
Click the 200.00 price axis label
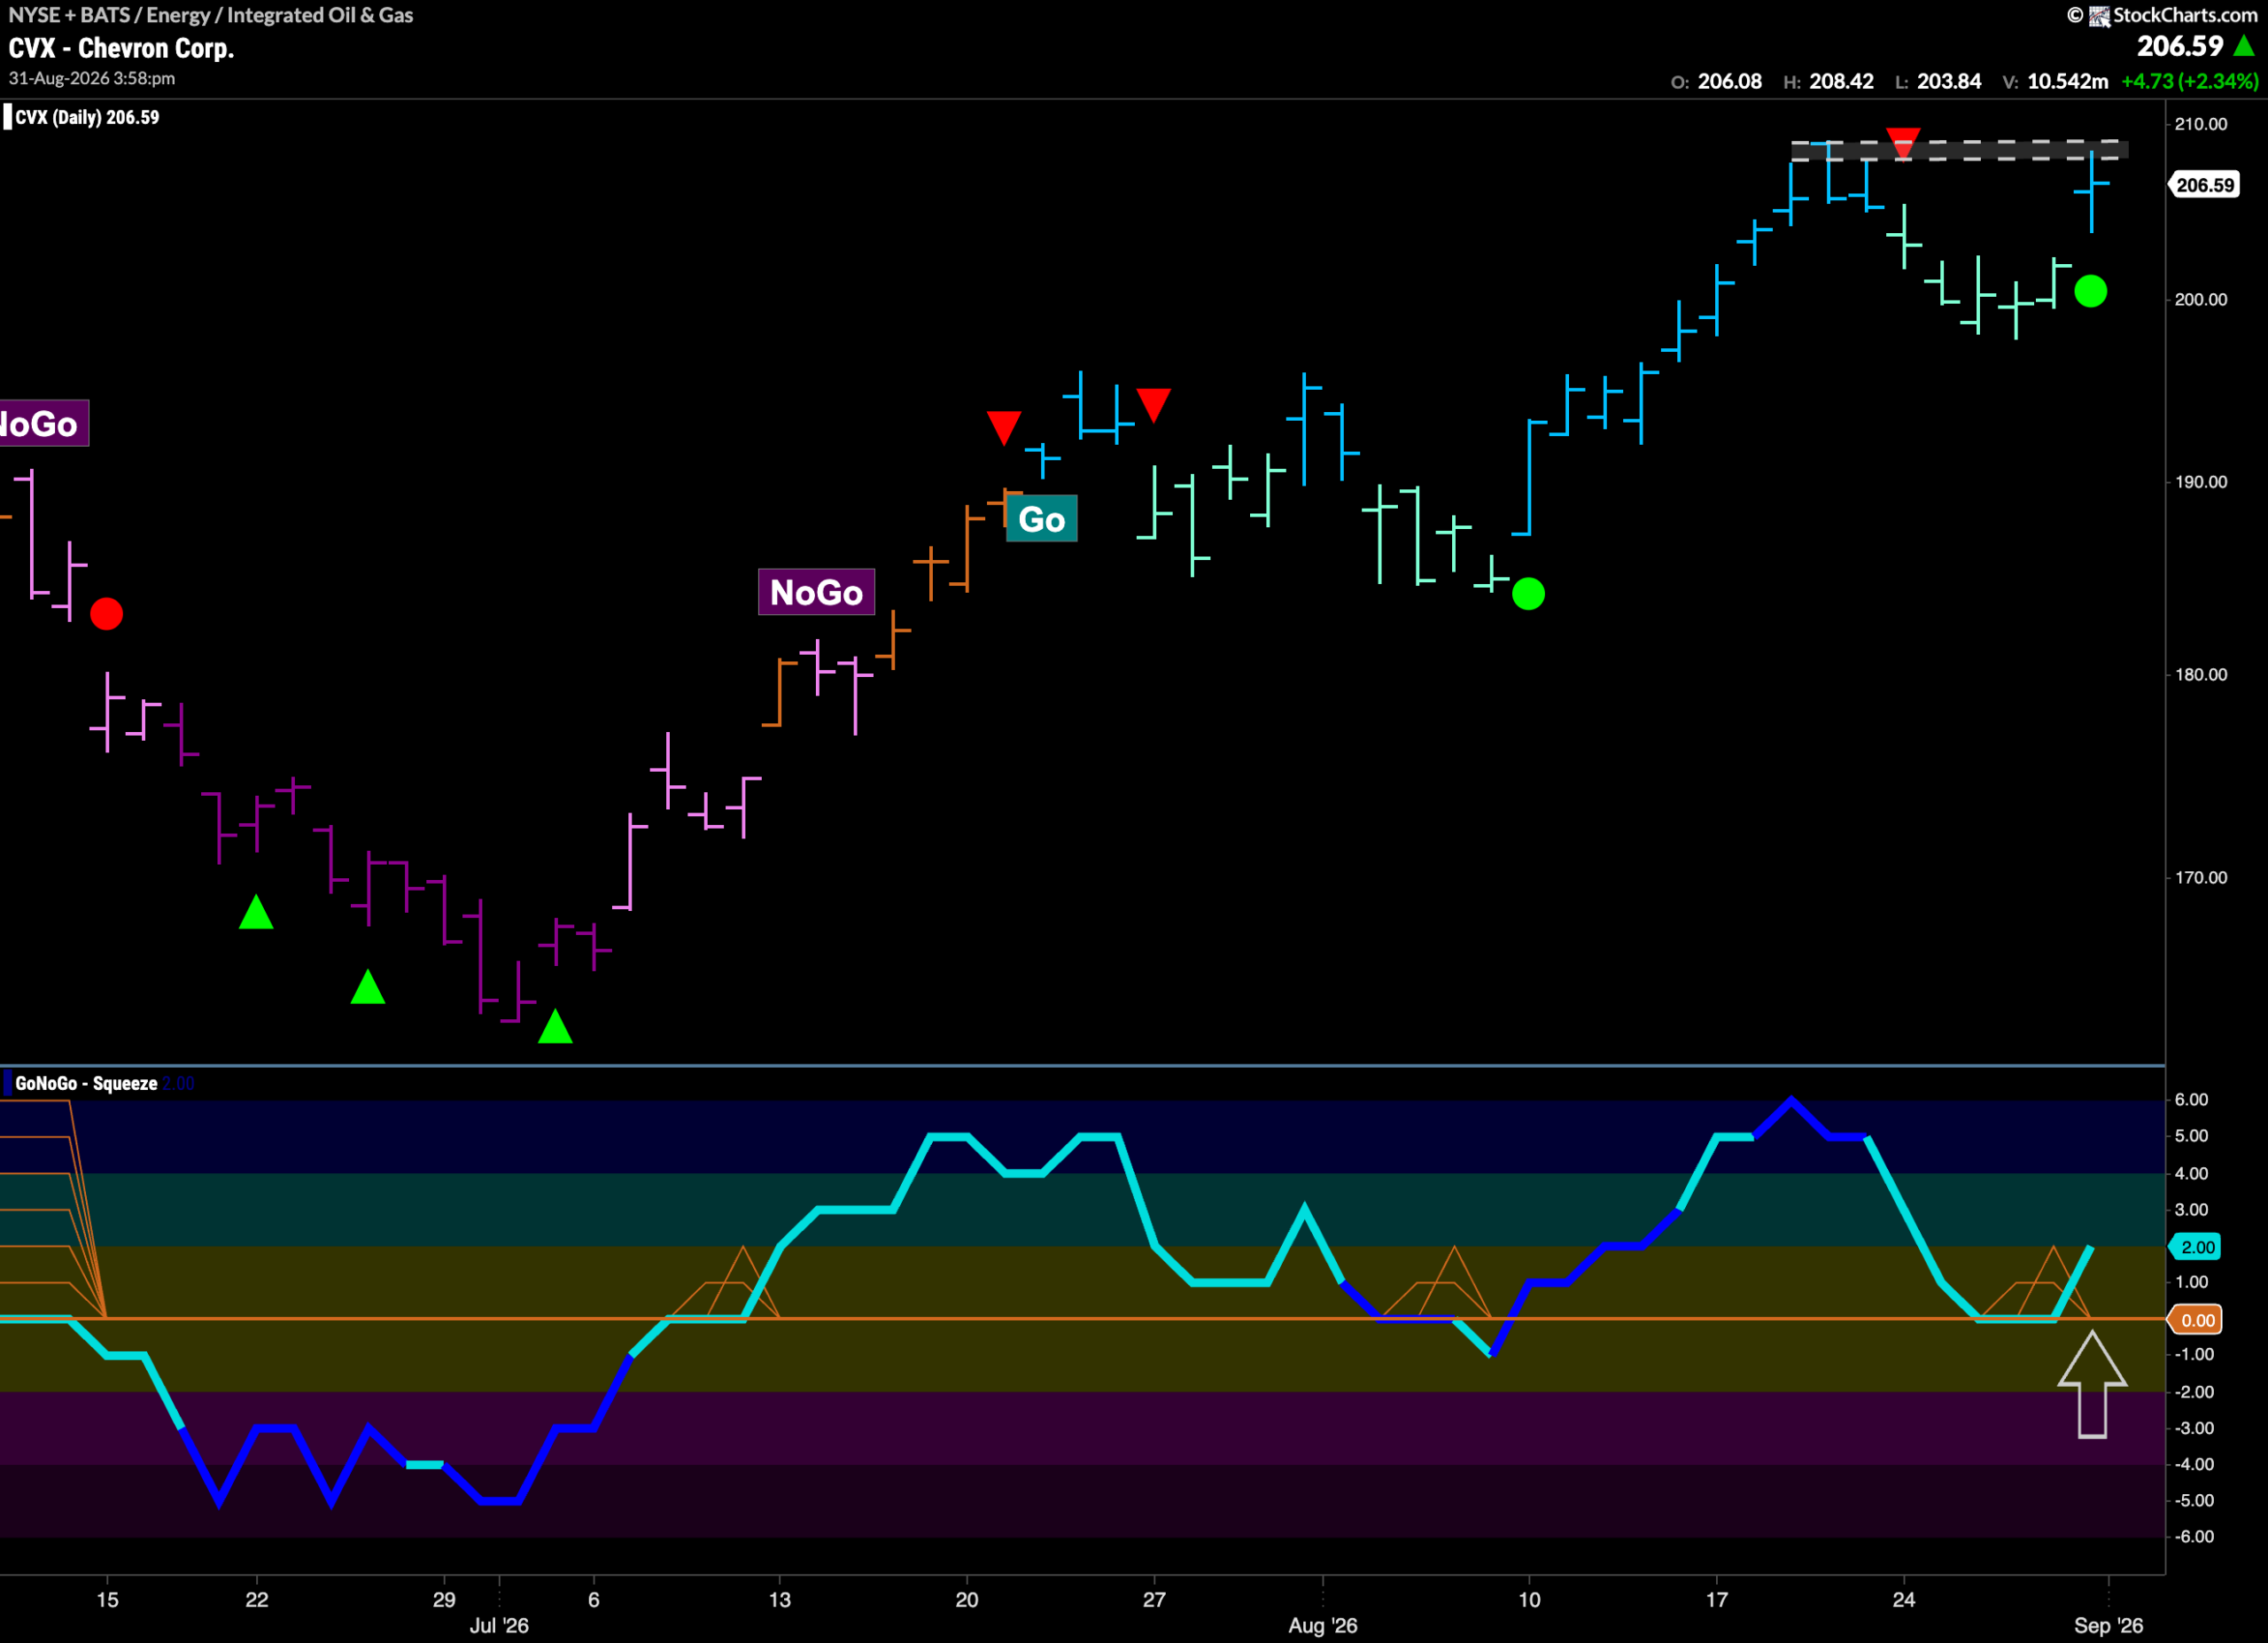[x=2201, y=299]
